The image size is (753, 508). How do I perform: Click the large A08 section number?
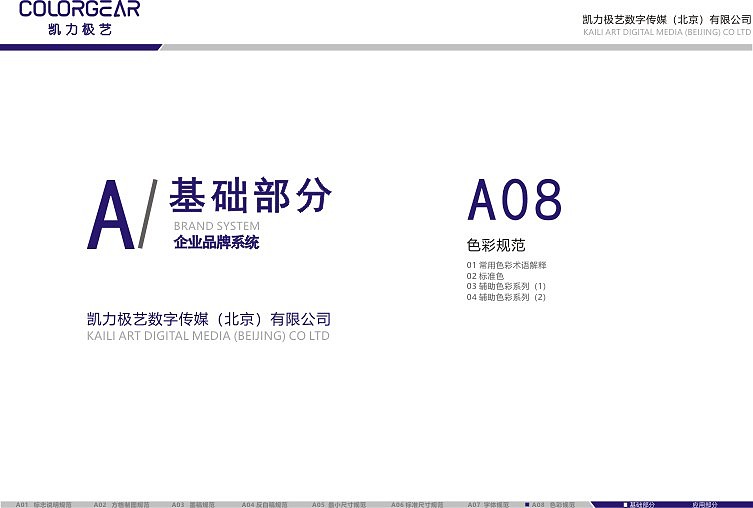[x=514, y=200]
